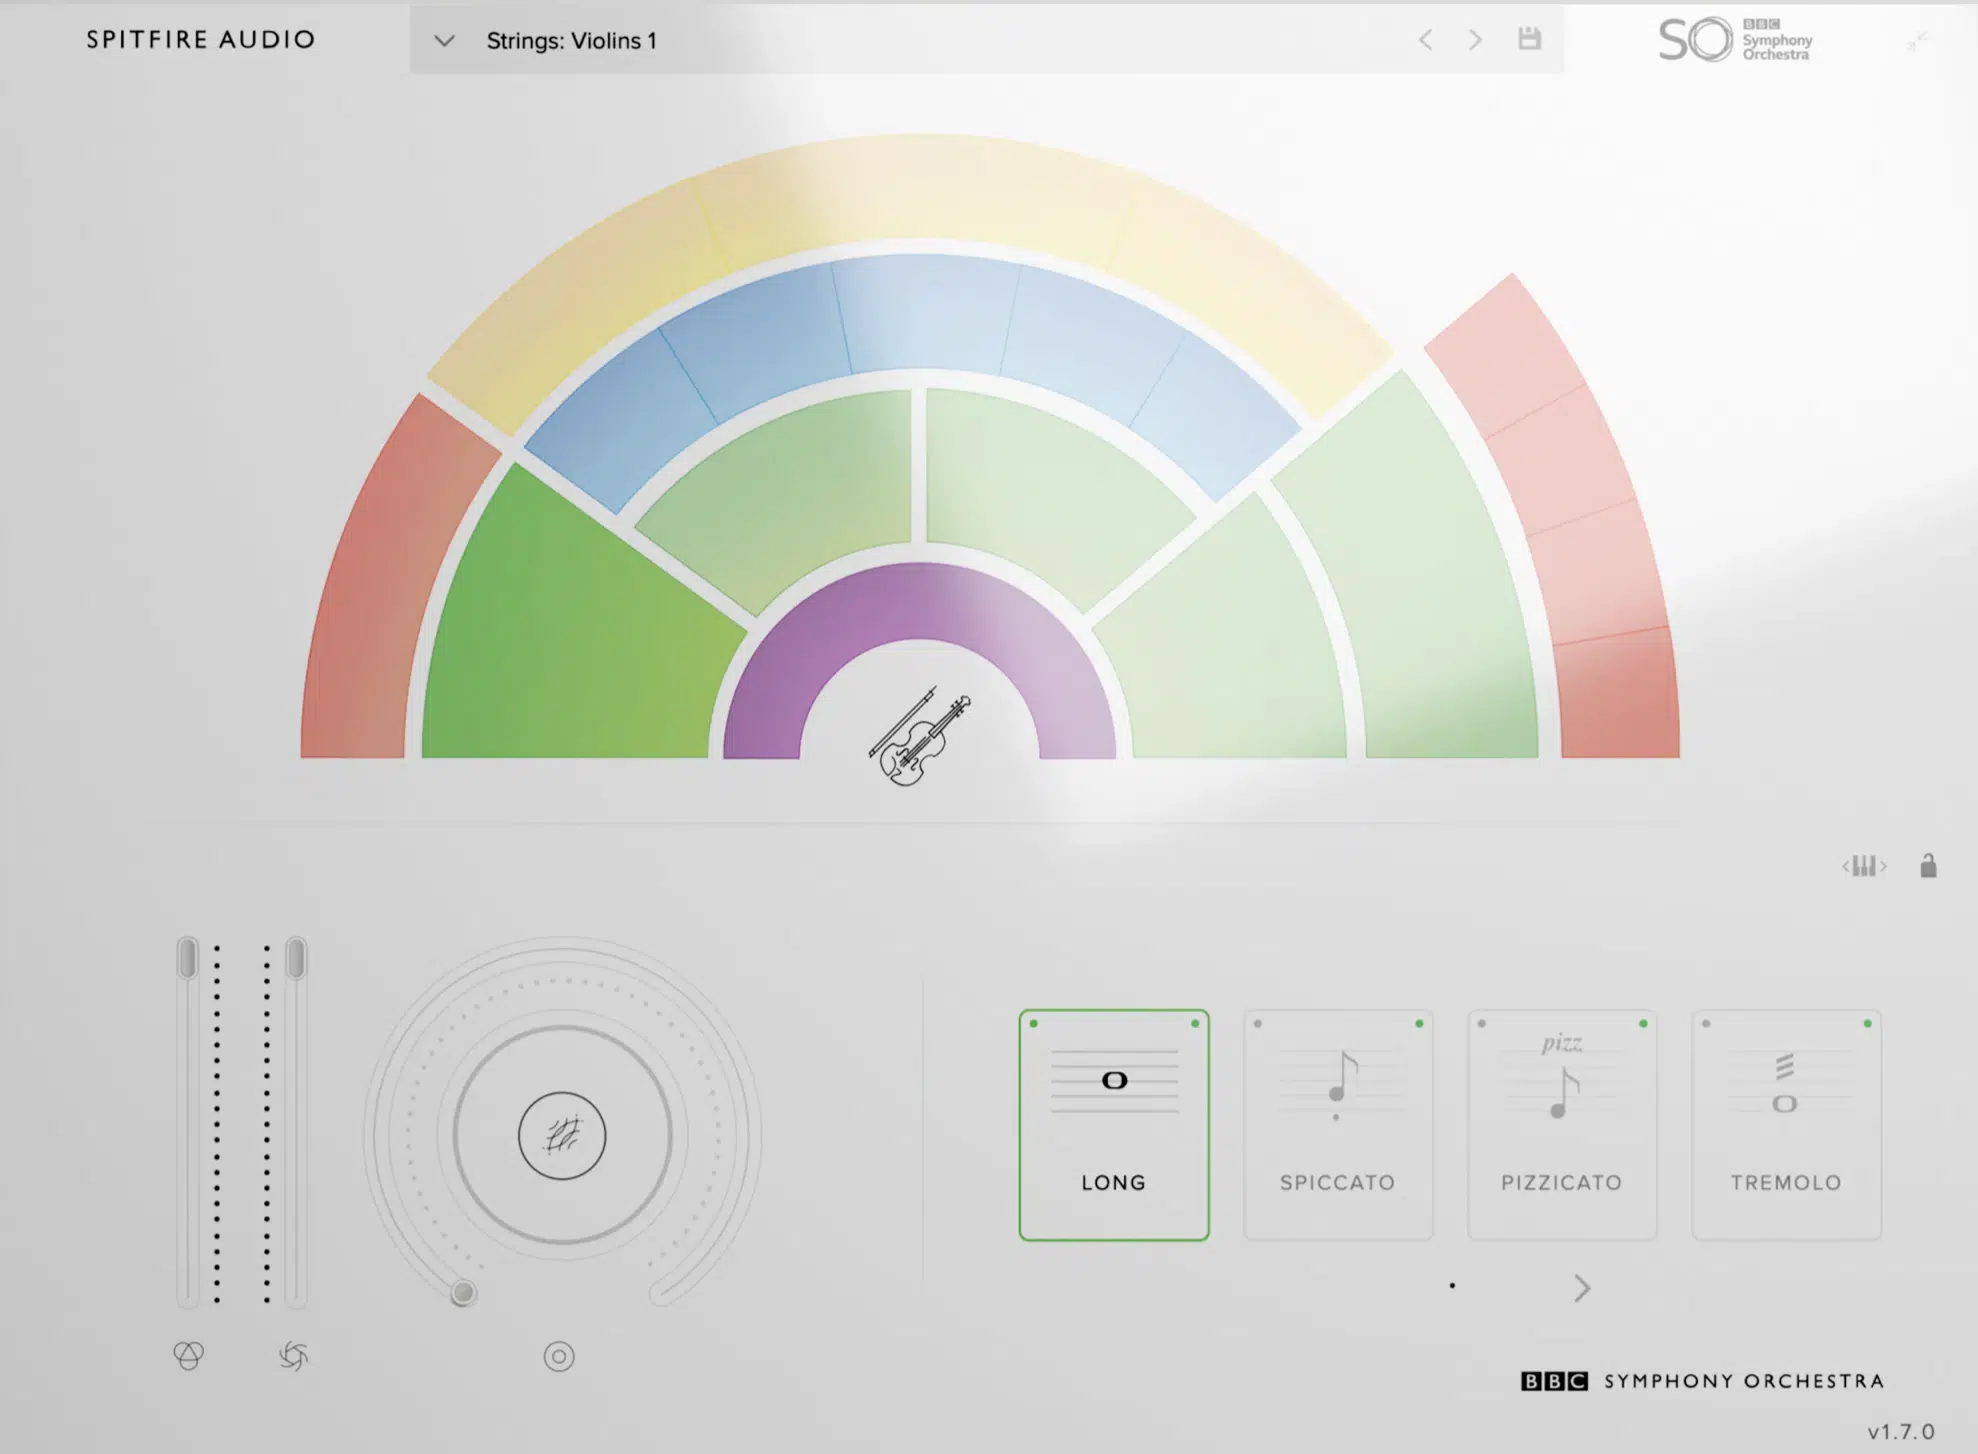Viewport: 1978px width, 1454px height.
Task: Save preset with the floppy disk icon
Action: [1529, 39]
